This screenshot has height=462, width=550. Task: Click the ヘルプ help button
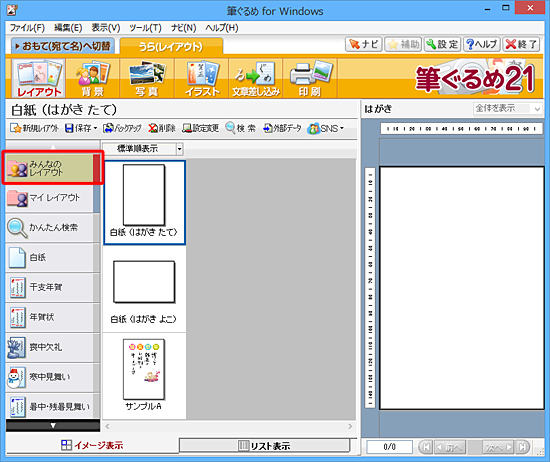click(482, 44)
